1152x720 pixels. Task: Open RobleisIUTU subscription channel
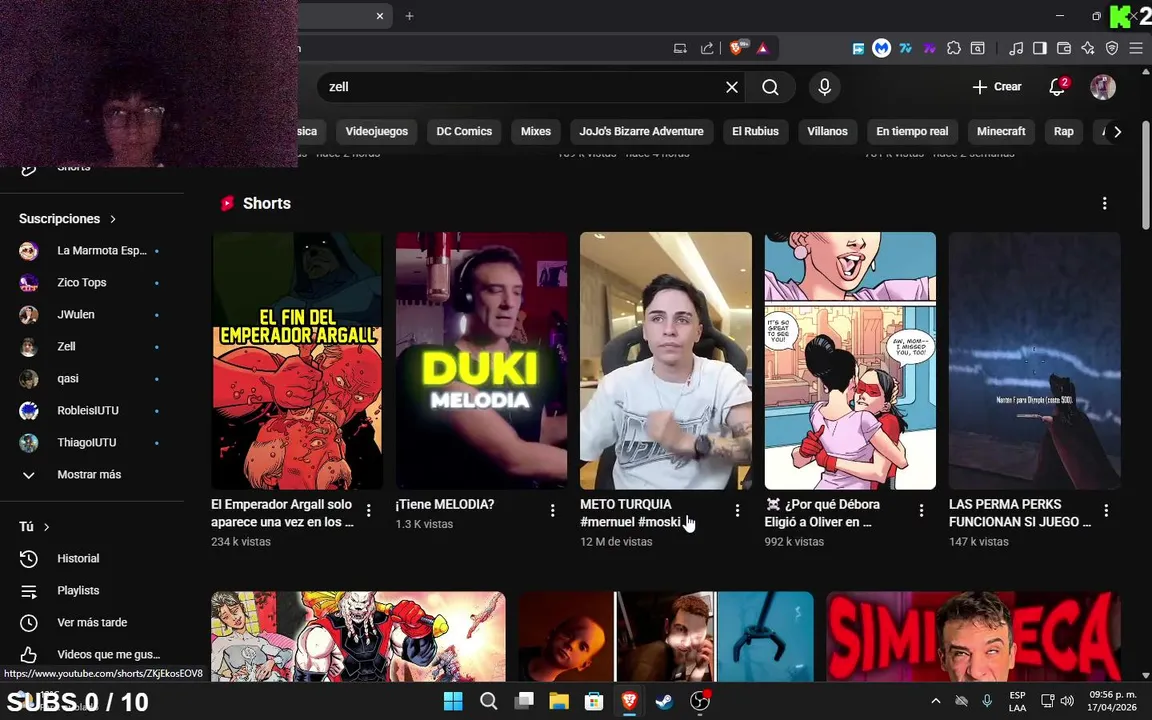[92, 411]
